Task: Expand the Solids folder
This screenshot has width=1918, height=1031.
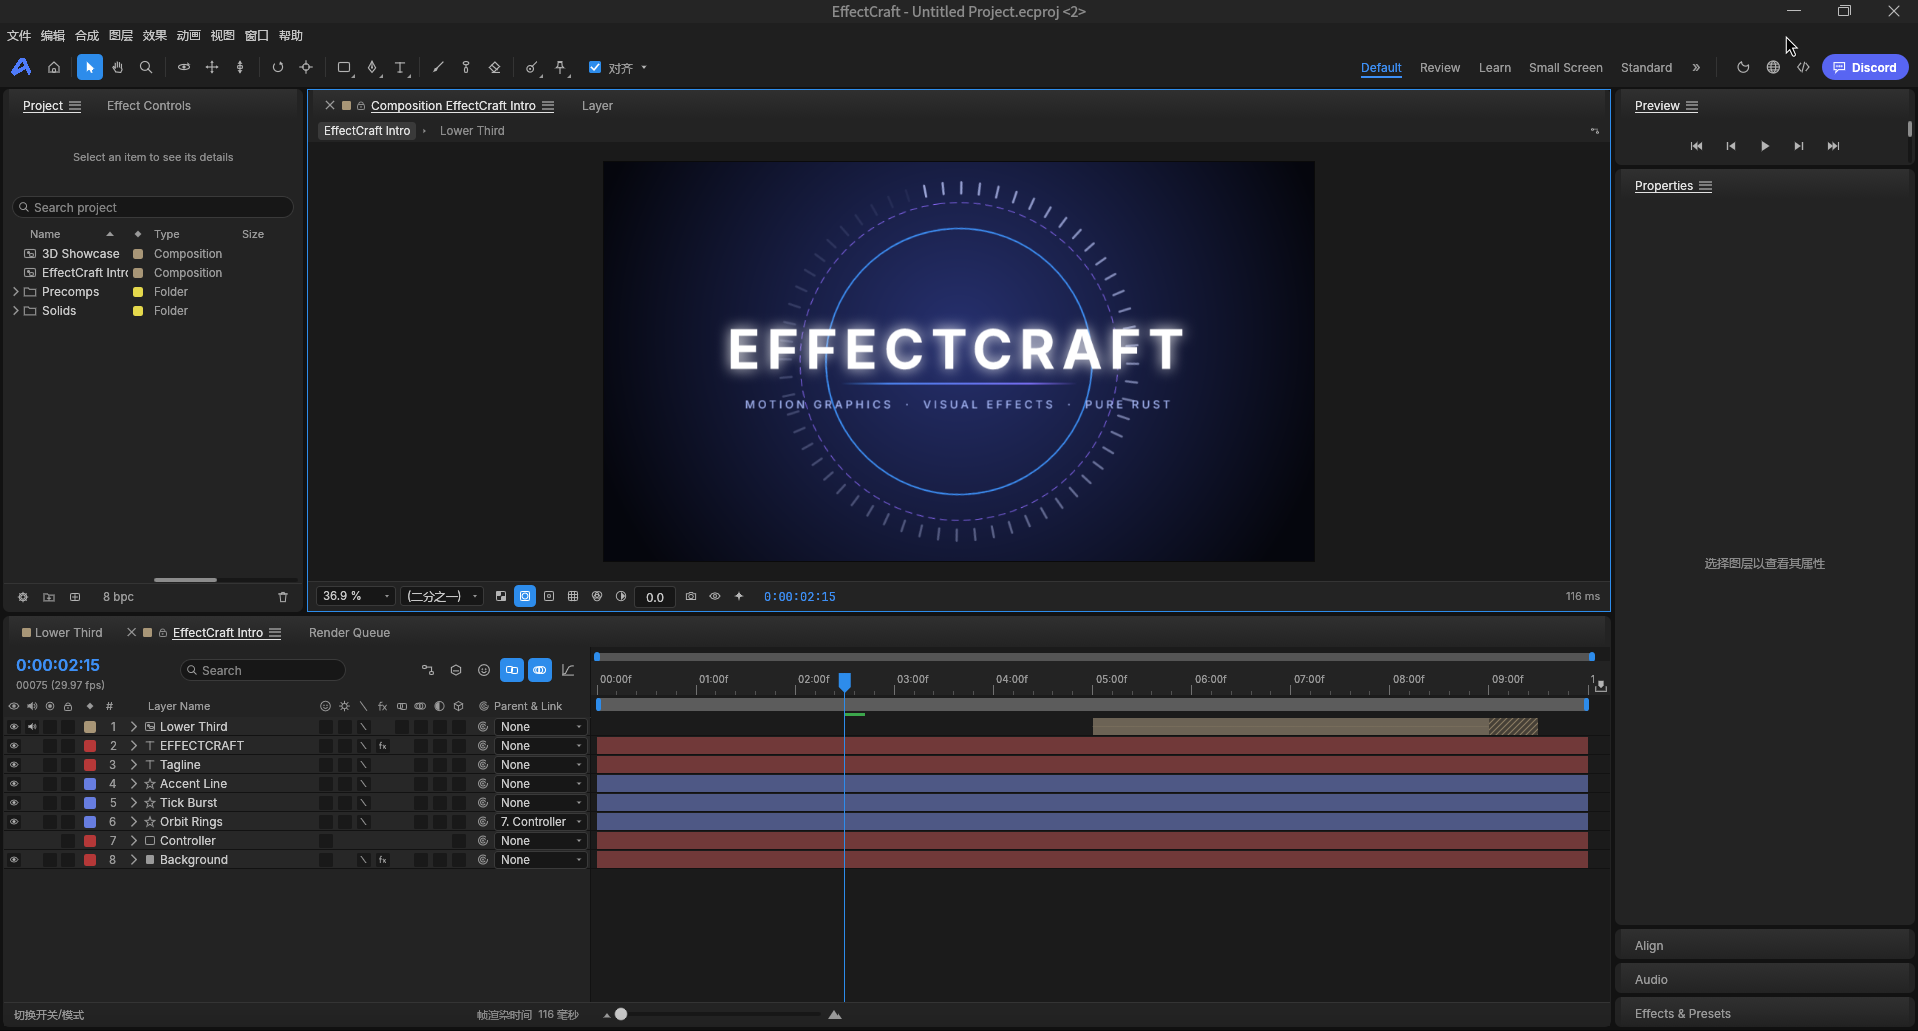Action: click(15, 311)
